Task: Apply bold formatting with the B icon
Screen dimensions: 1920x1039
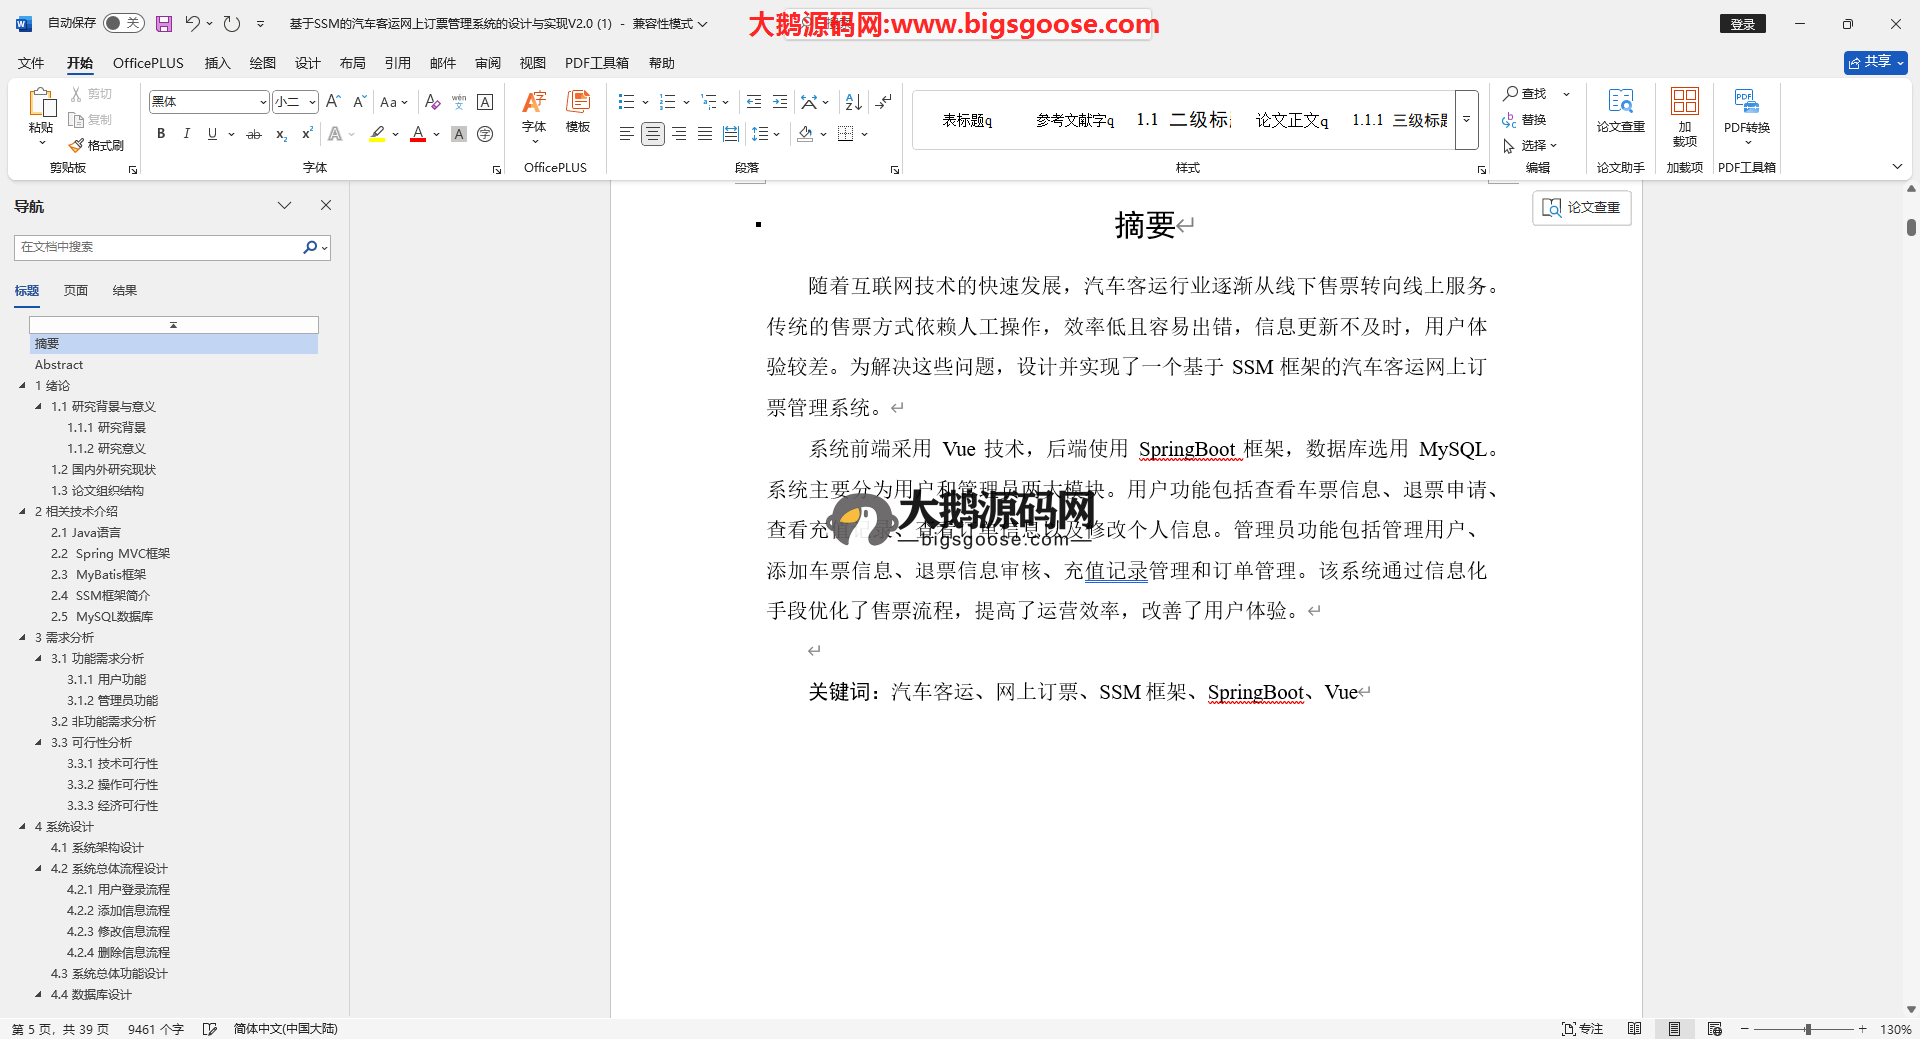Action: click(x=161, y=134)
